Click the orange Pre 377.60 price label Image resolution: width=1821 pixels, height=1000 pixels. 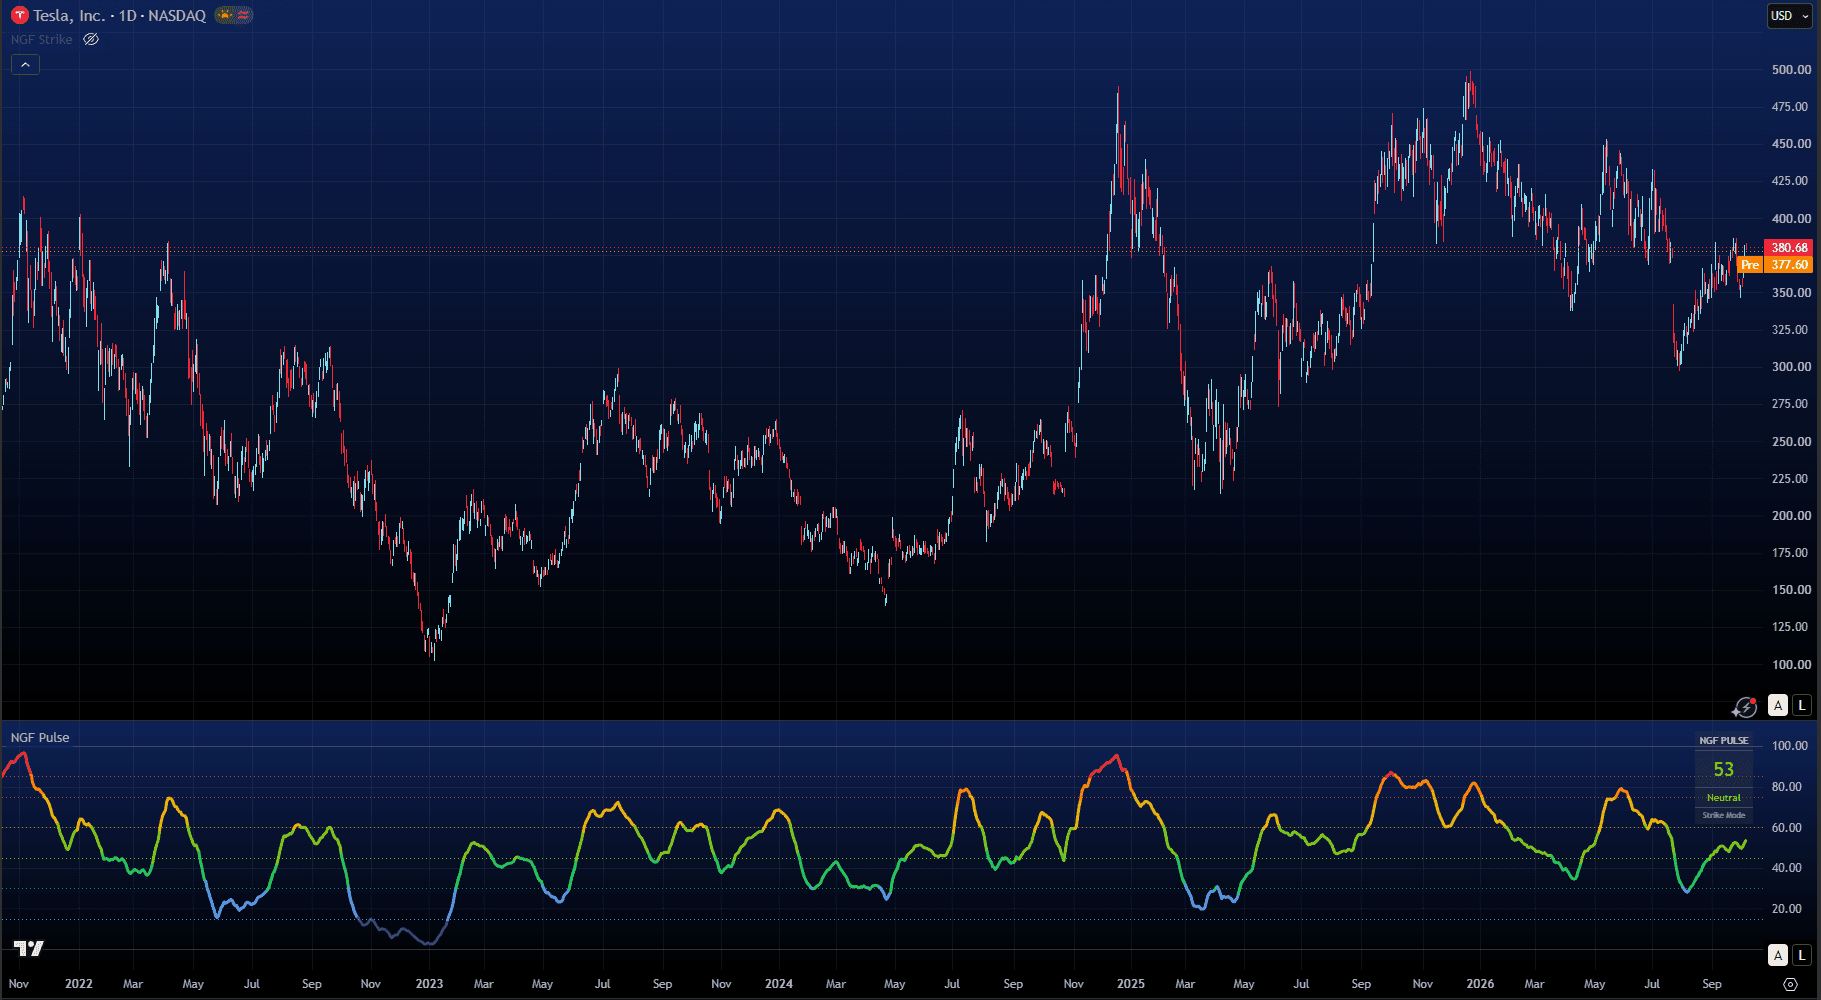(x=1775, y=265)
